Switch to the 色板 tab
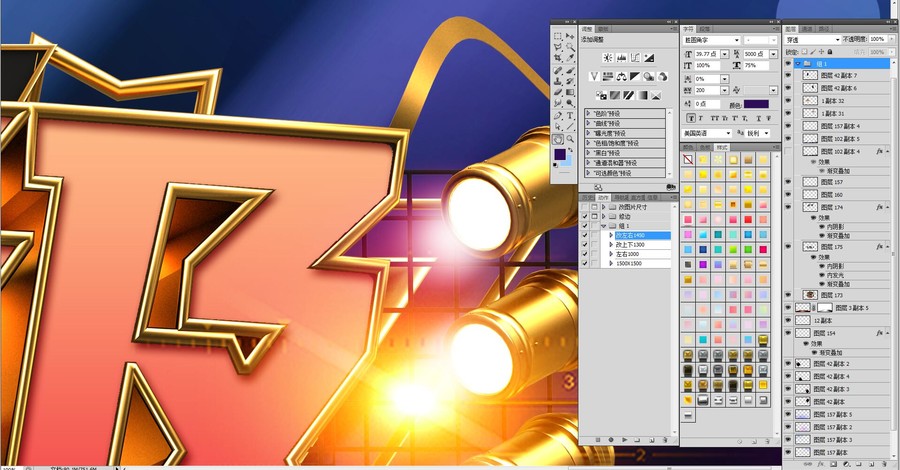Screen dimensions: 900x470 [x=705, y=147]
